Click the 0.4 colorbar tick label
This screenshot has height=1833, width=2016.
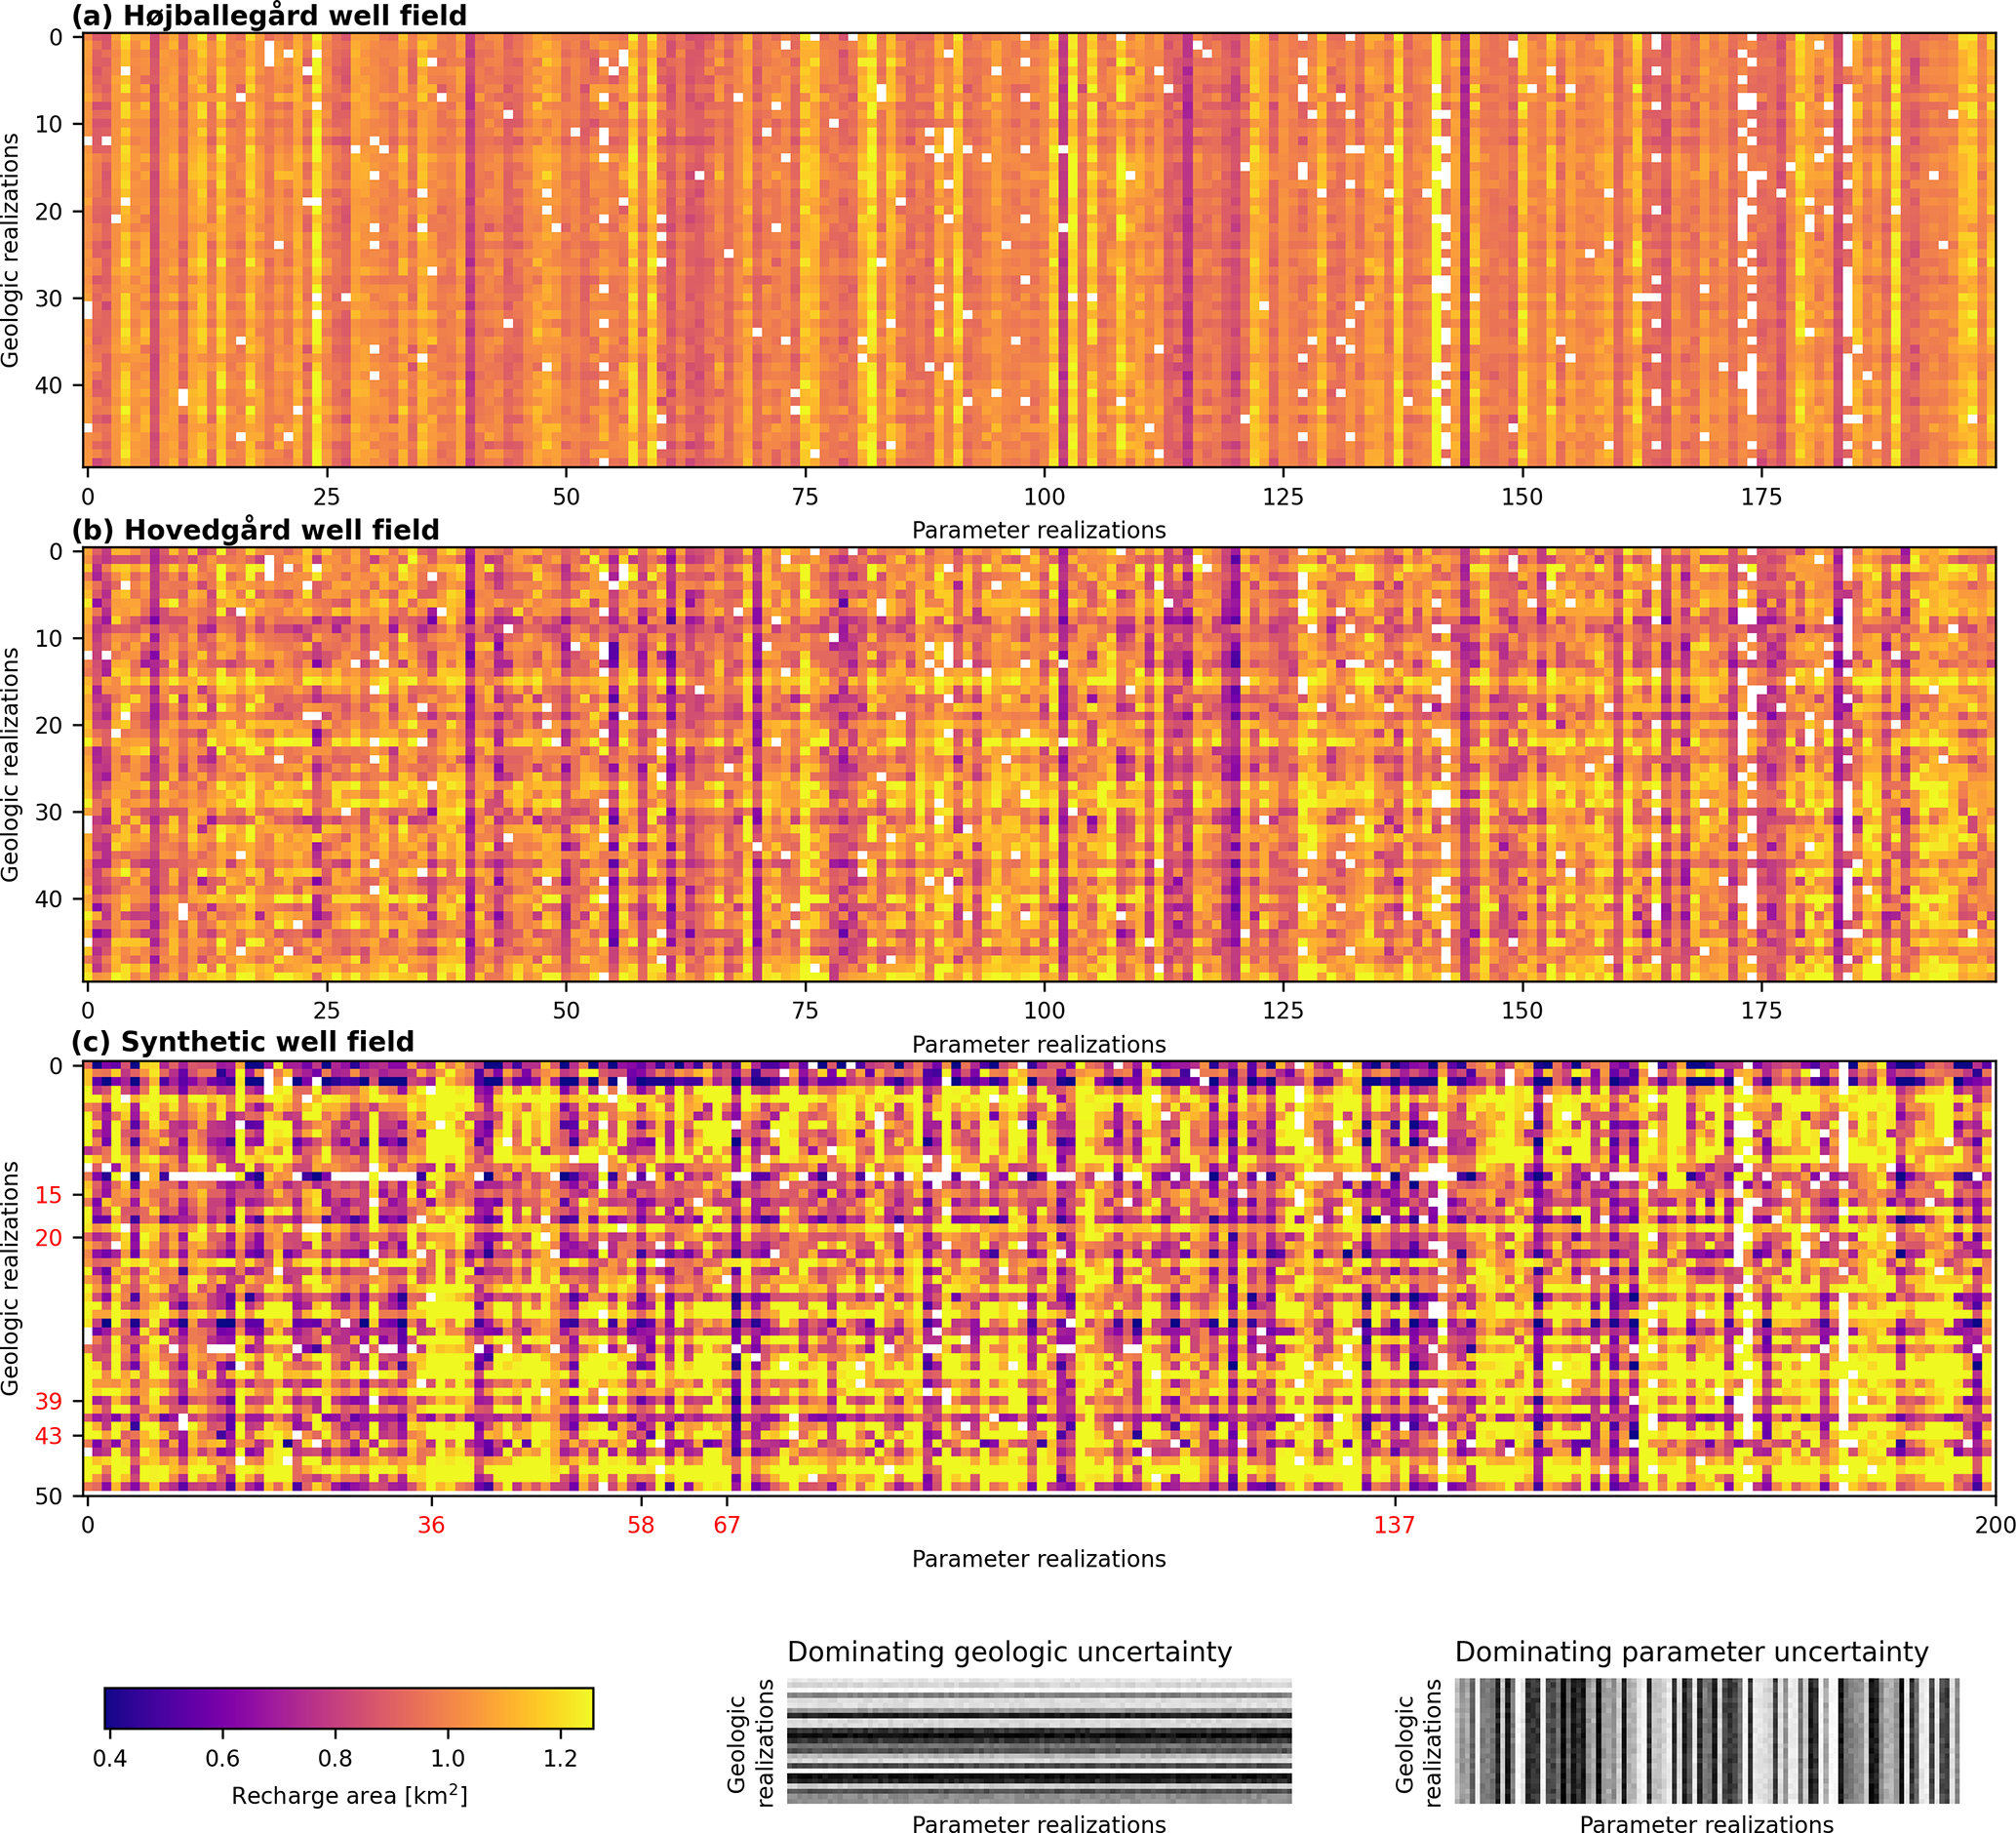coord(110,1759)
